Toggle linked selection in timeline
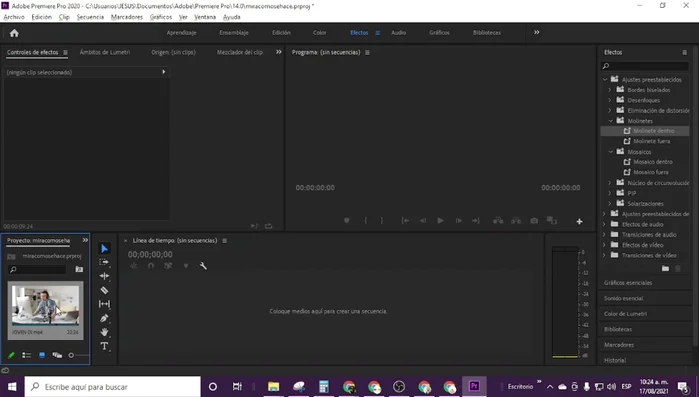 coord(168,266)
